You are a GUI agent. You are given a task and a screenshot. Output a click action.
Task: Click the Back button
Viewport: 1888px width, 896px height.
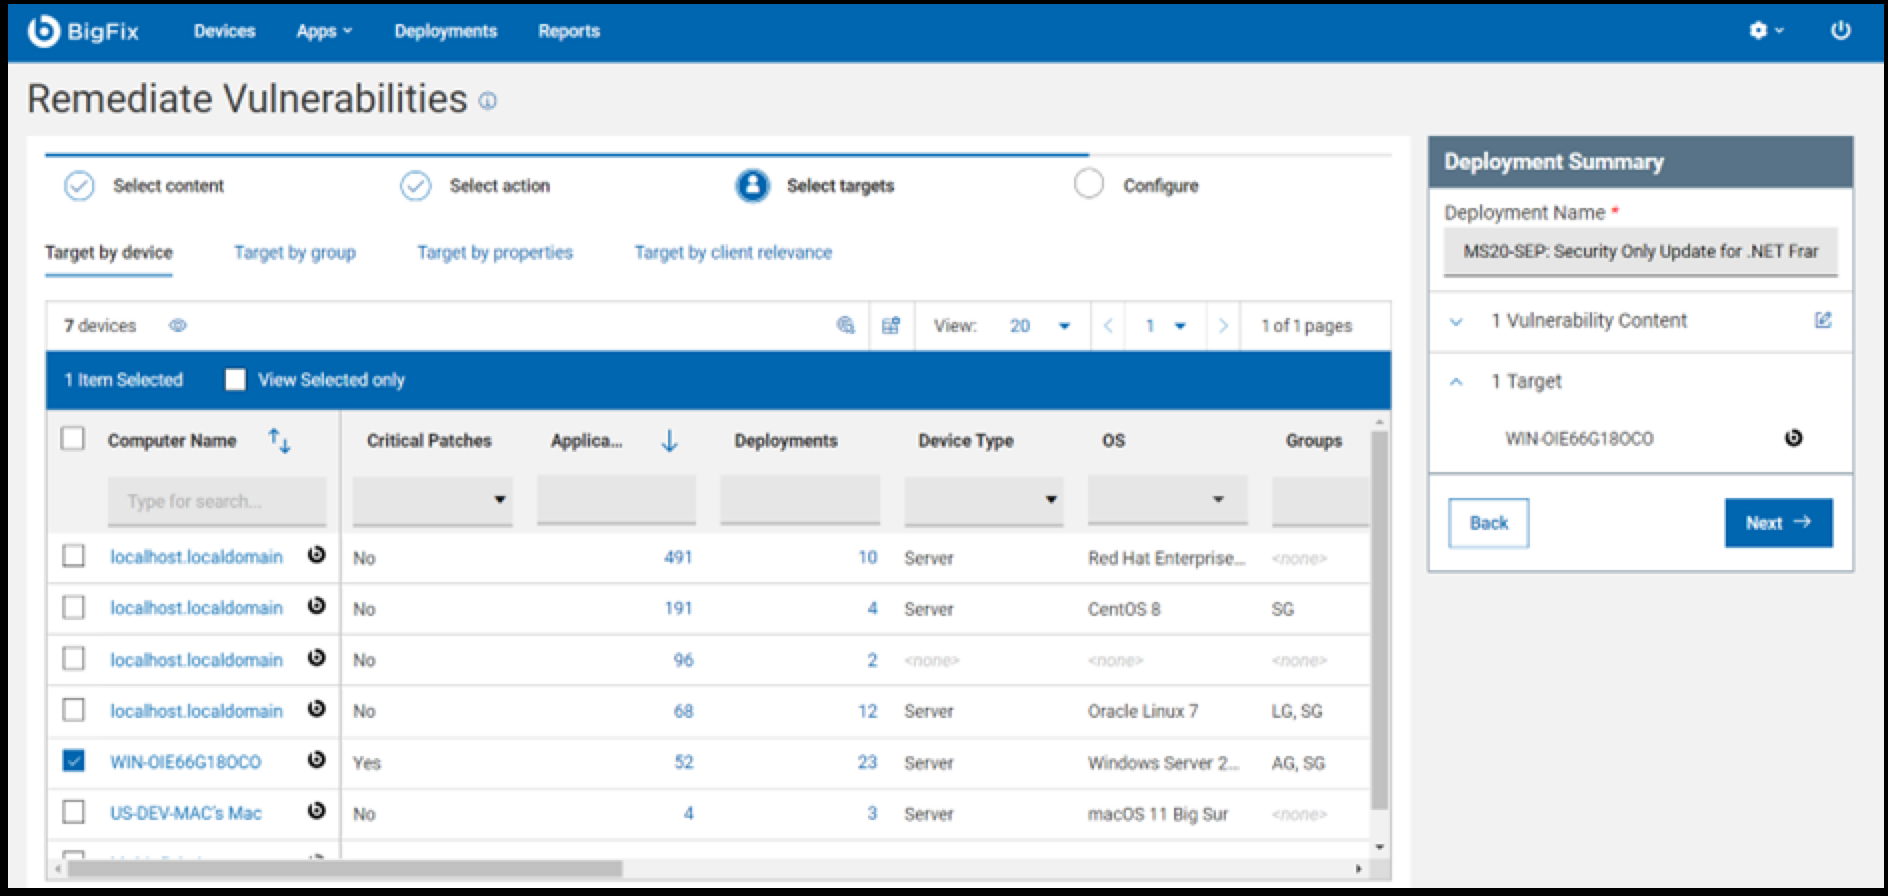[1488, 523]
